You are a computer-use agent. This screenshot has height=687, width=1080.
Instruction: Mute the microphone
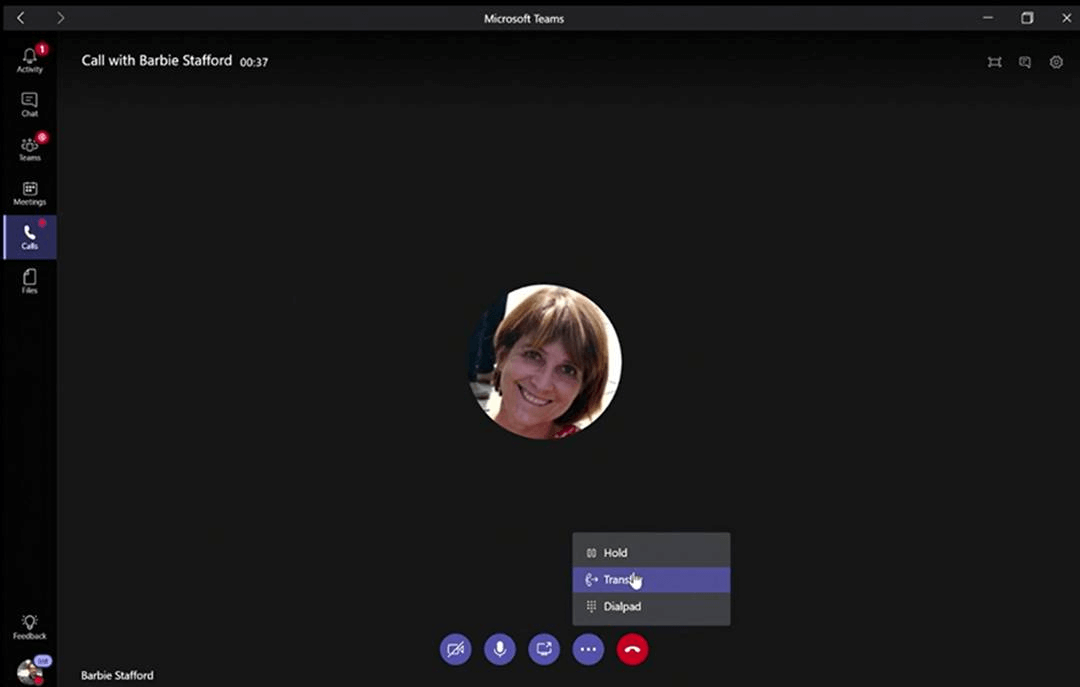(500, 649)
